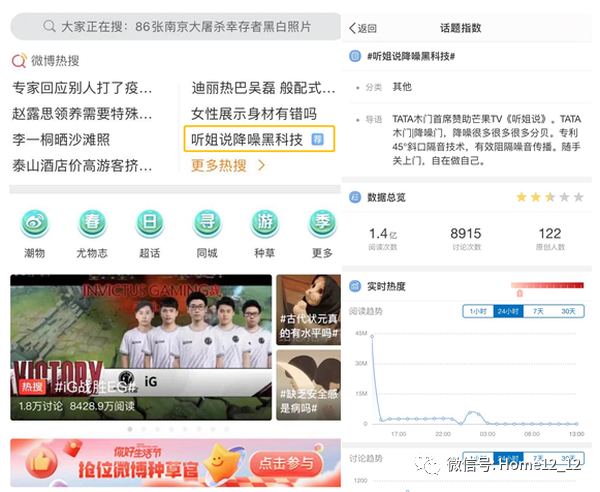Tap the 荐 badge on 听姐说降噪黑科技

pos(317,139)
